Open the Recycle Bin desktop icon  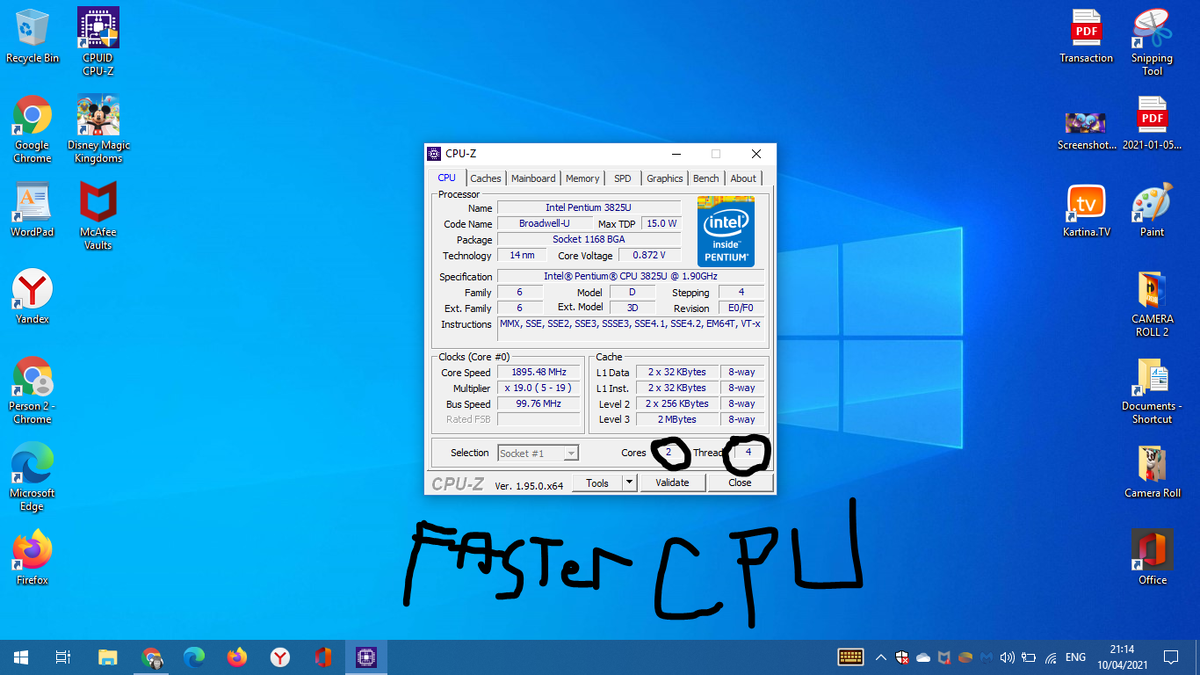(32, 37)
